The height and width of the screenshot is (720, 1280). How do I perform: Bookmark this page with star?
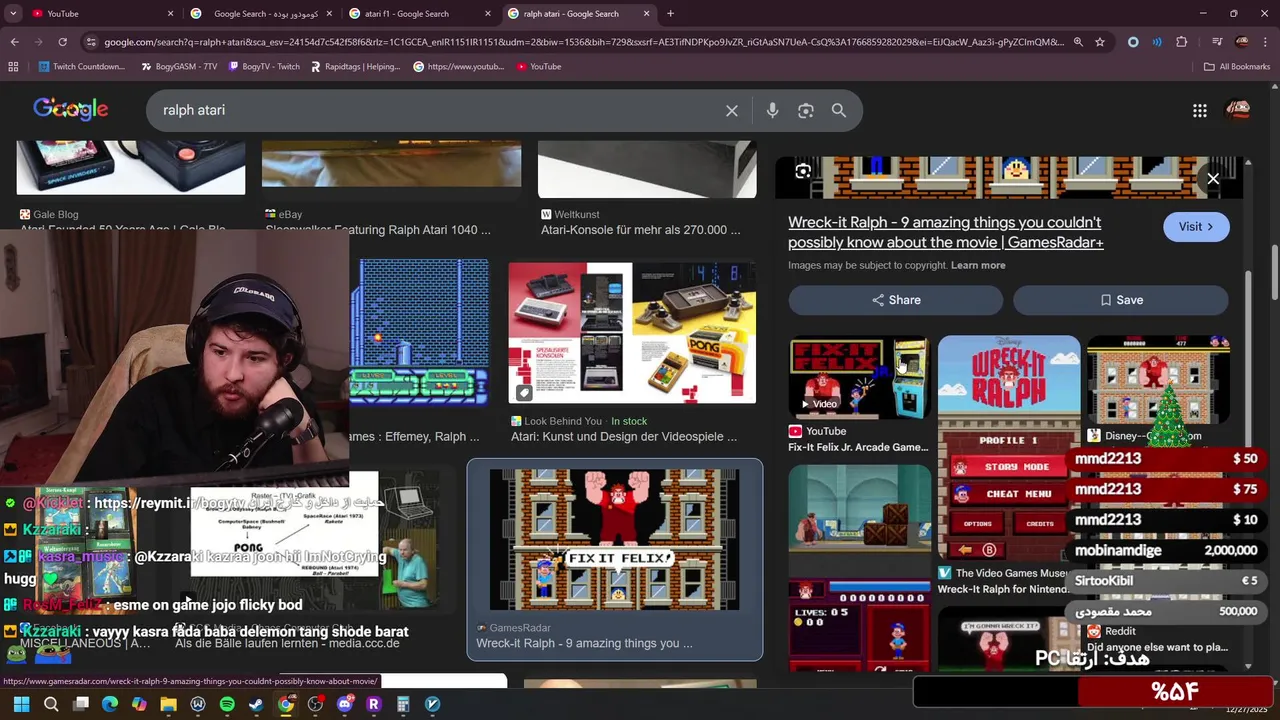click(x=1100, y=42)
